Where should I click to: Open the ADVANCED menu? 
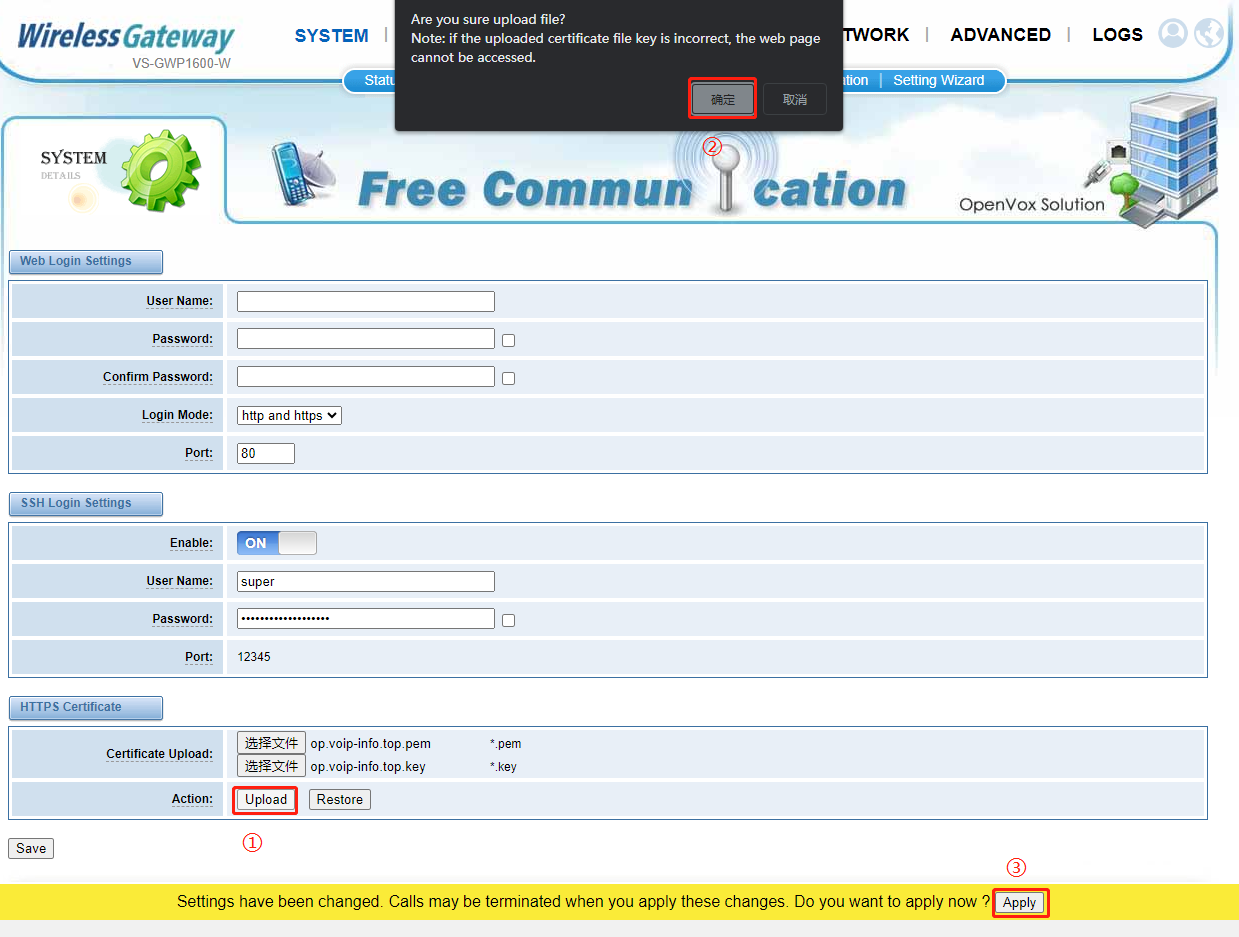coord(1000,35)
